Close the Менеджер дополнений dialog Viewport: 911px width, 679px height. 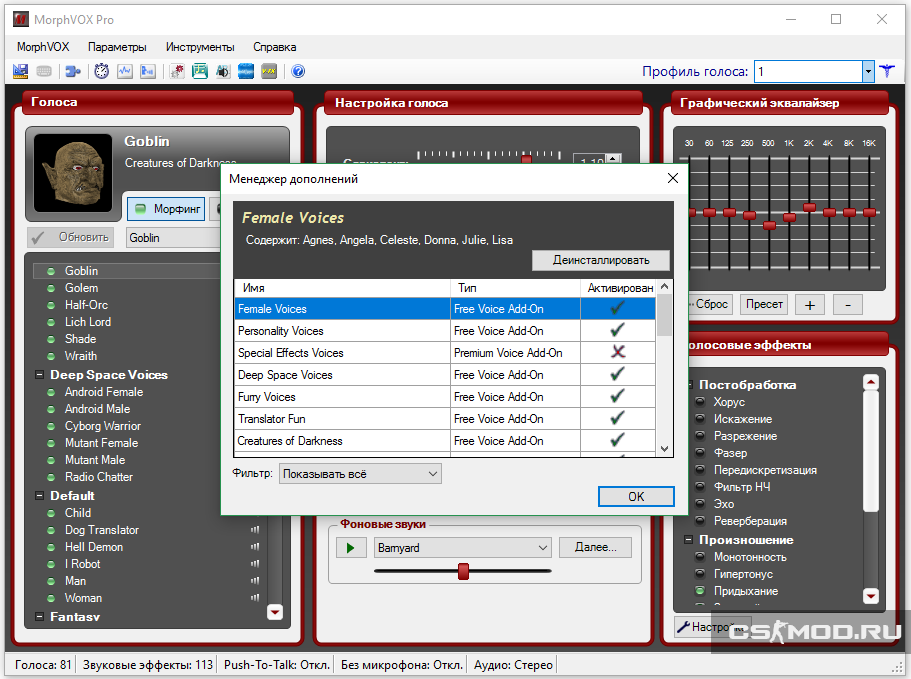(x=673, y=178)
